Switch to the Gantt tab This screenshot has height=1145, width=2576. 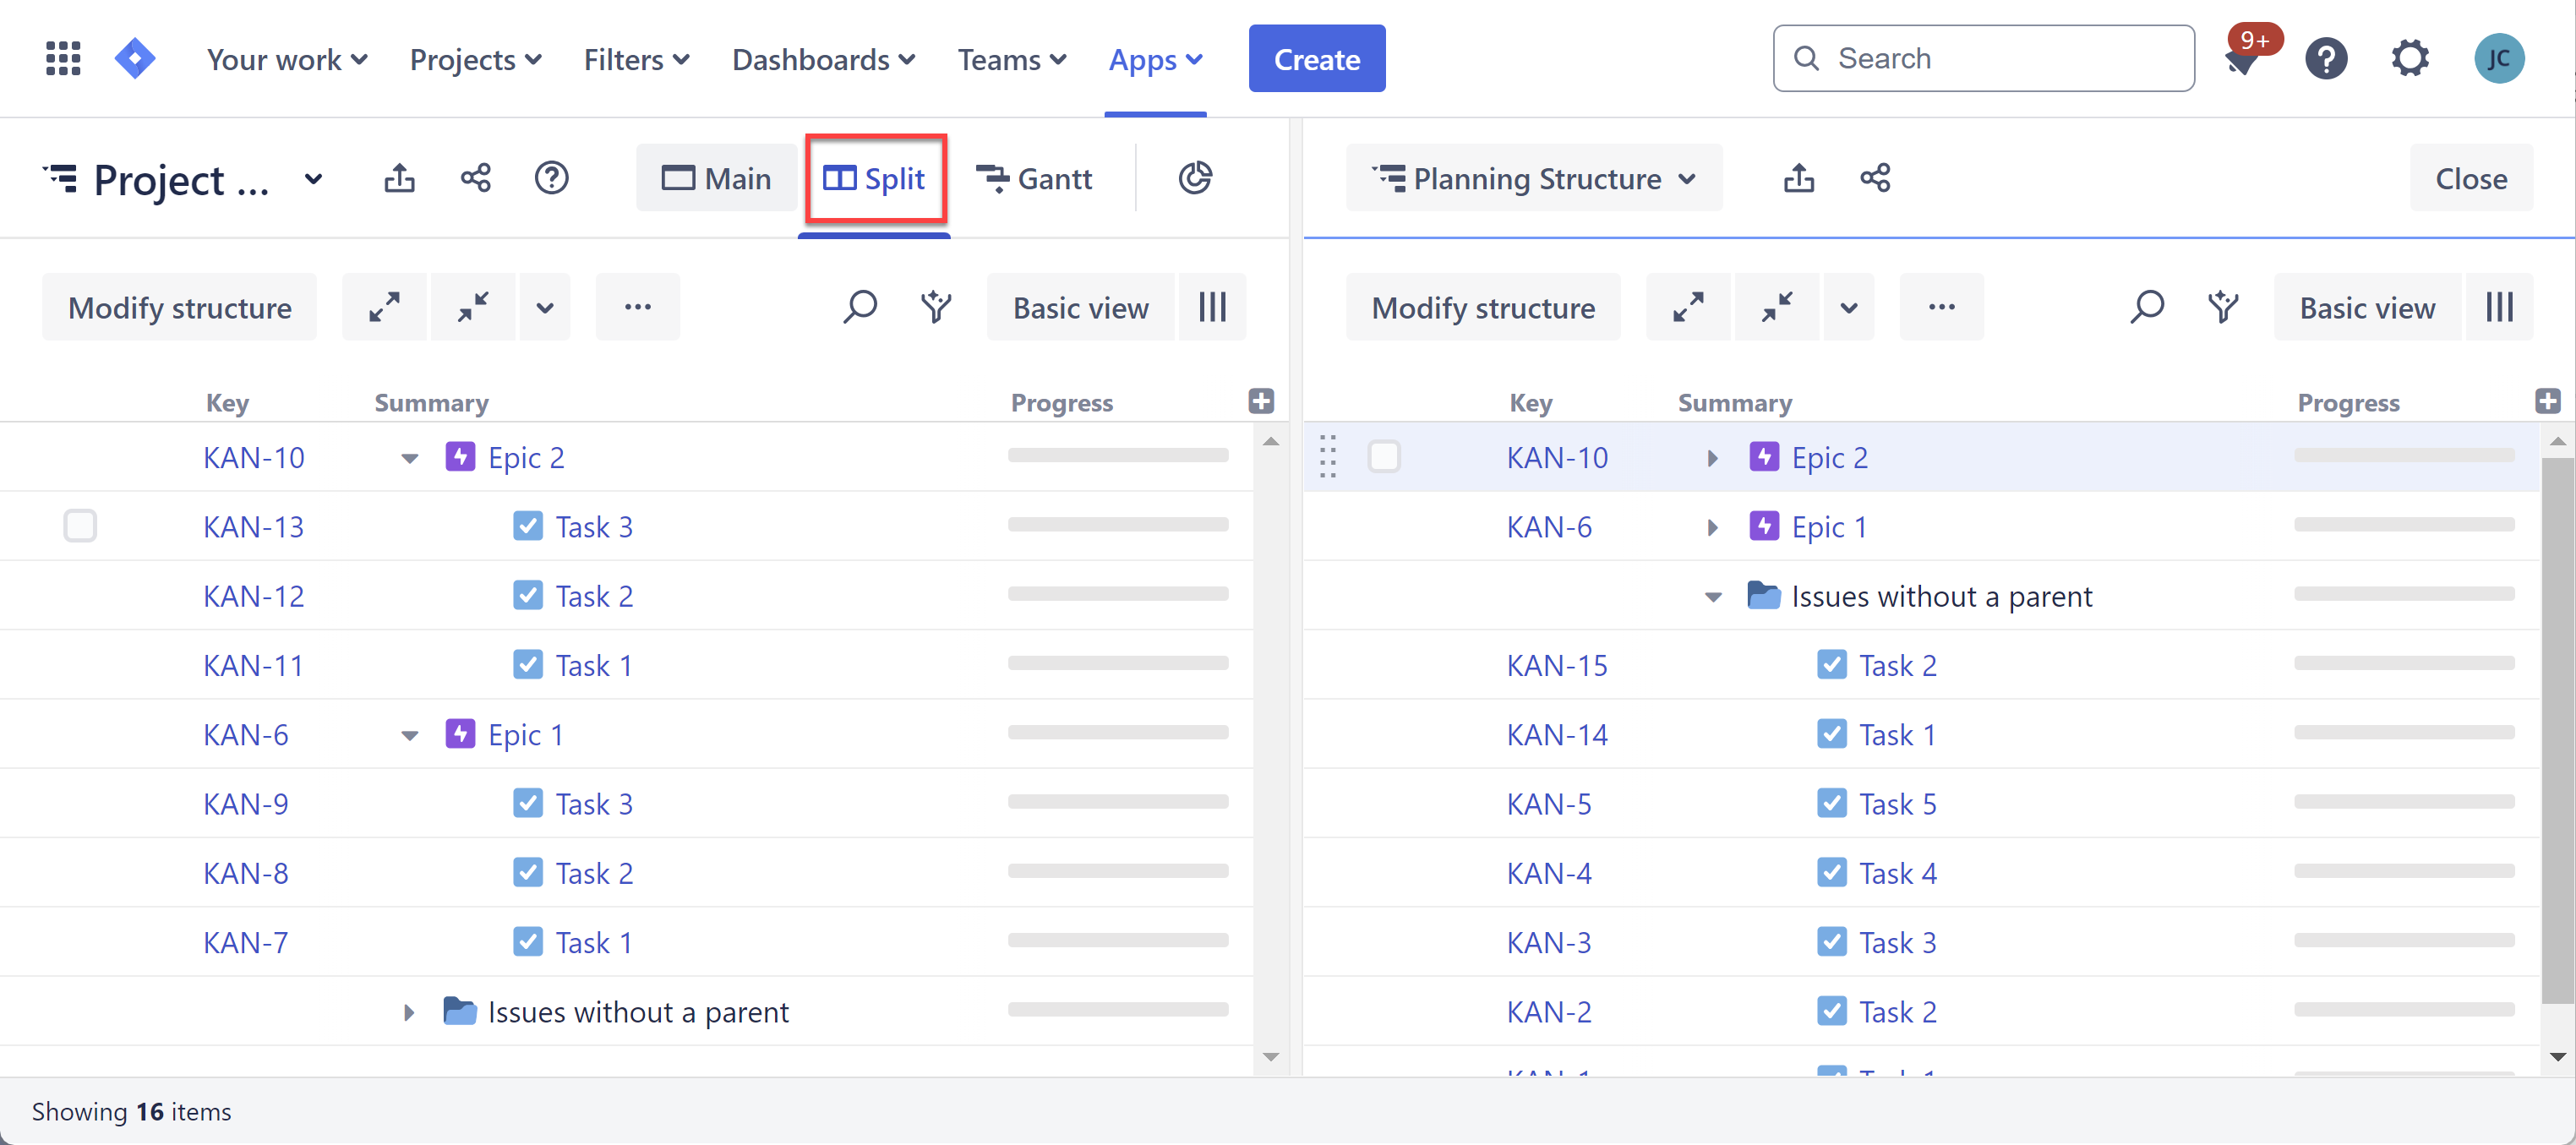tap(1035, 178)
